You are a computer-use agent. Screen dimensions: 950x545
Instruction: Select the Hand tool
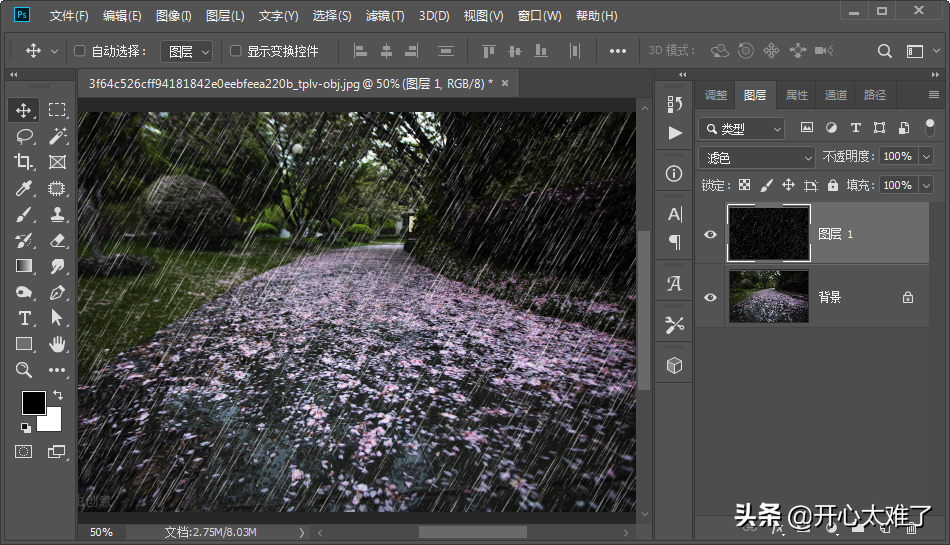click(x=58, y=344)
